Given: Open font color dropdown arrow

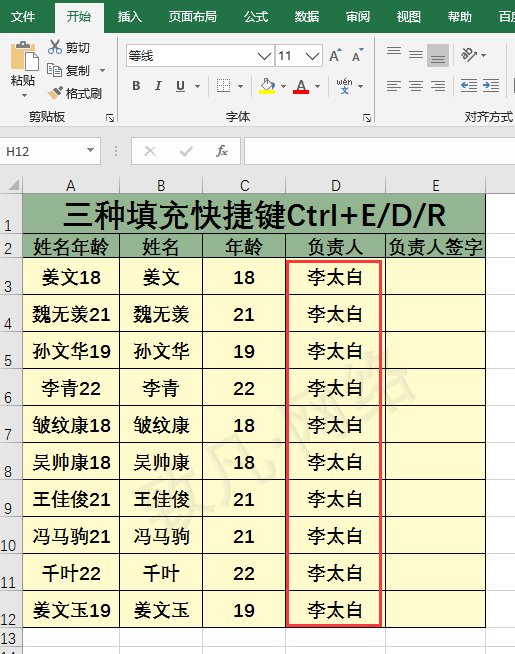Looking at the screenshot, I should point(317,86).
